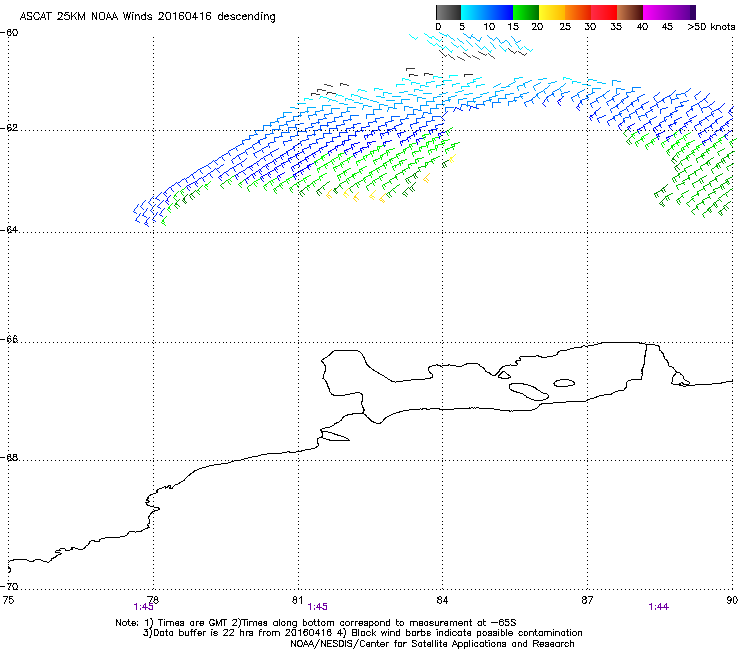The height and width of the screenshot is (650, 740).
Task: Click the 90 longitude axis label
Action: click(x=732, y=600)
